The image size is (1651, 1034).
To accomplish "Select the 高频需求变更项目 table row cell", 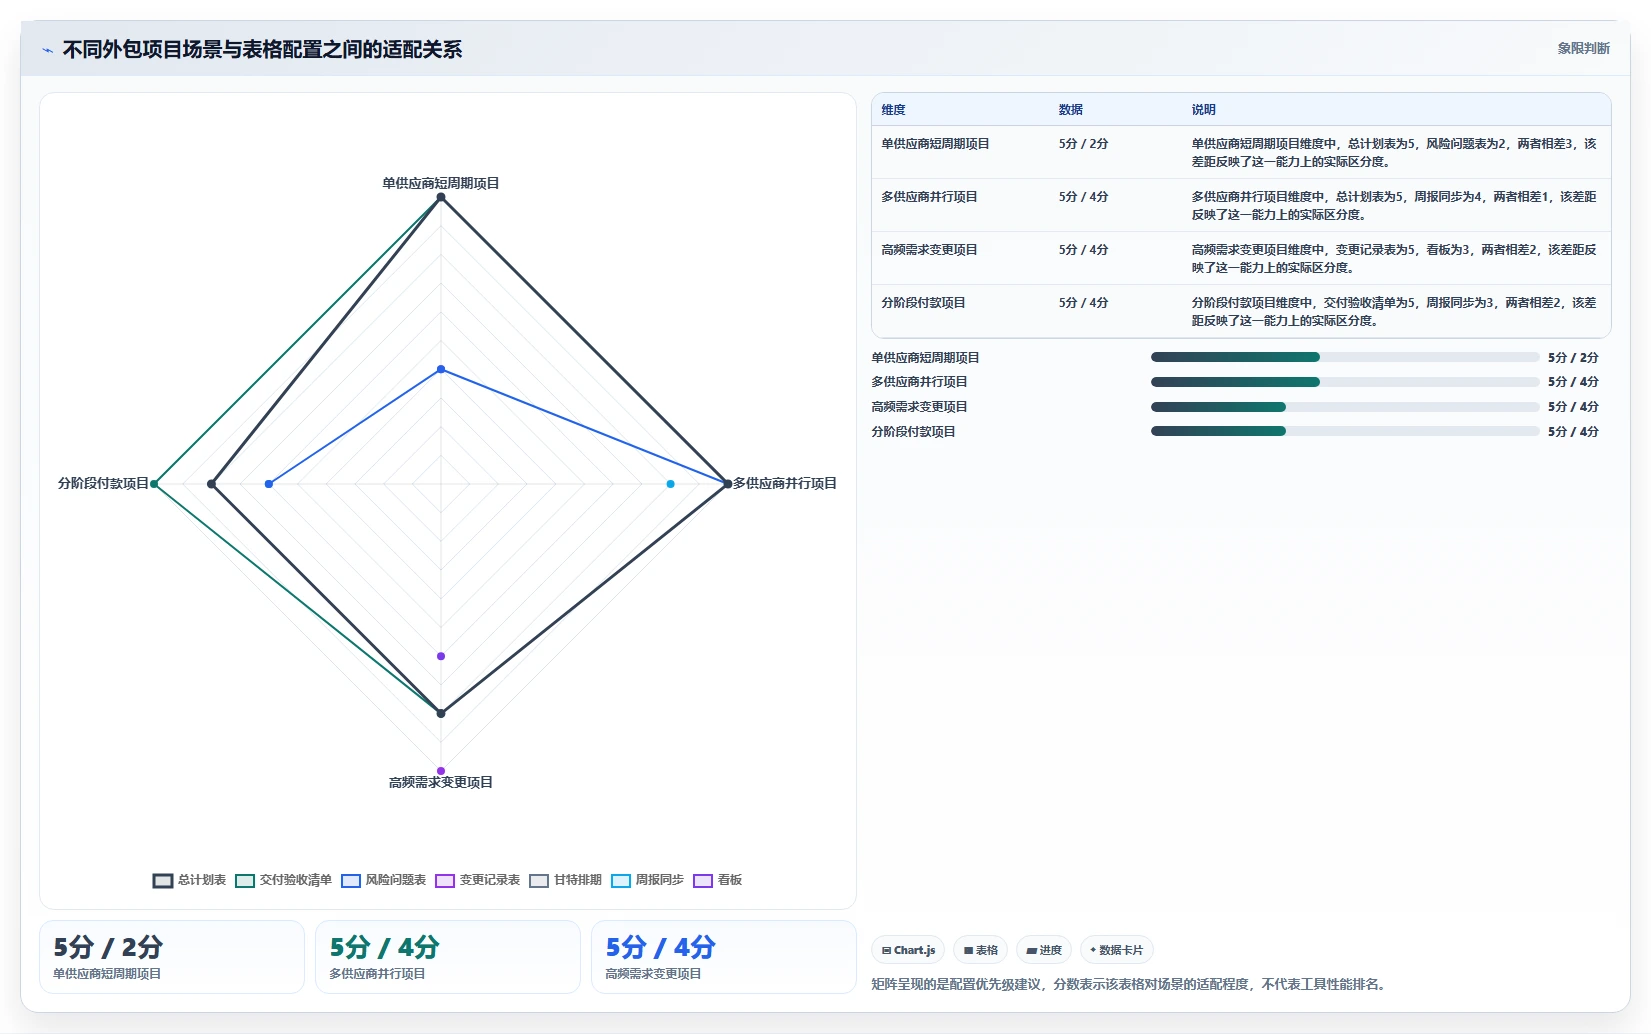I will pyautogui.click(x=929, y=250).
